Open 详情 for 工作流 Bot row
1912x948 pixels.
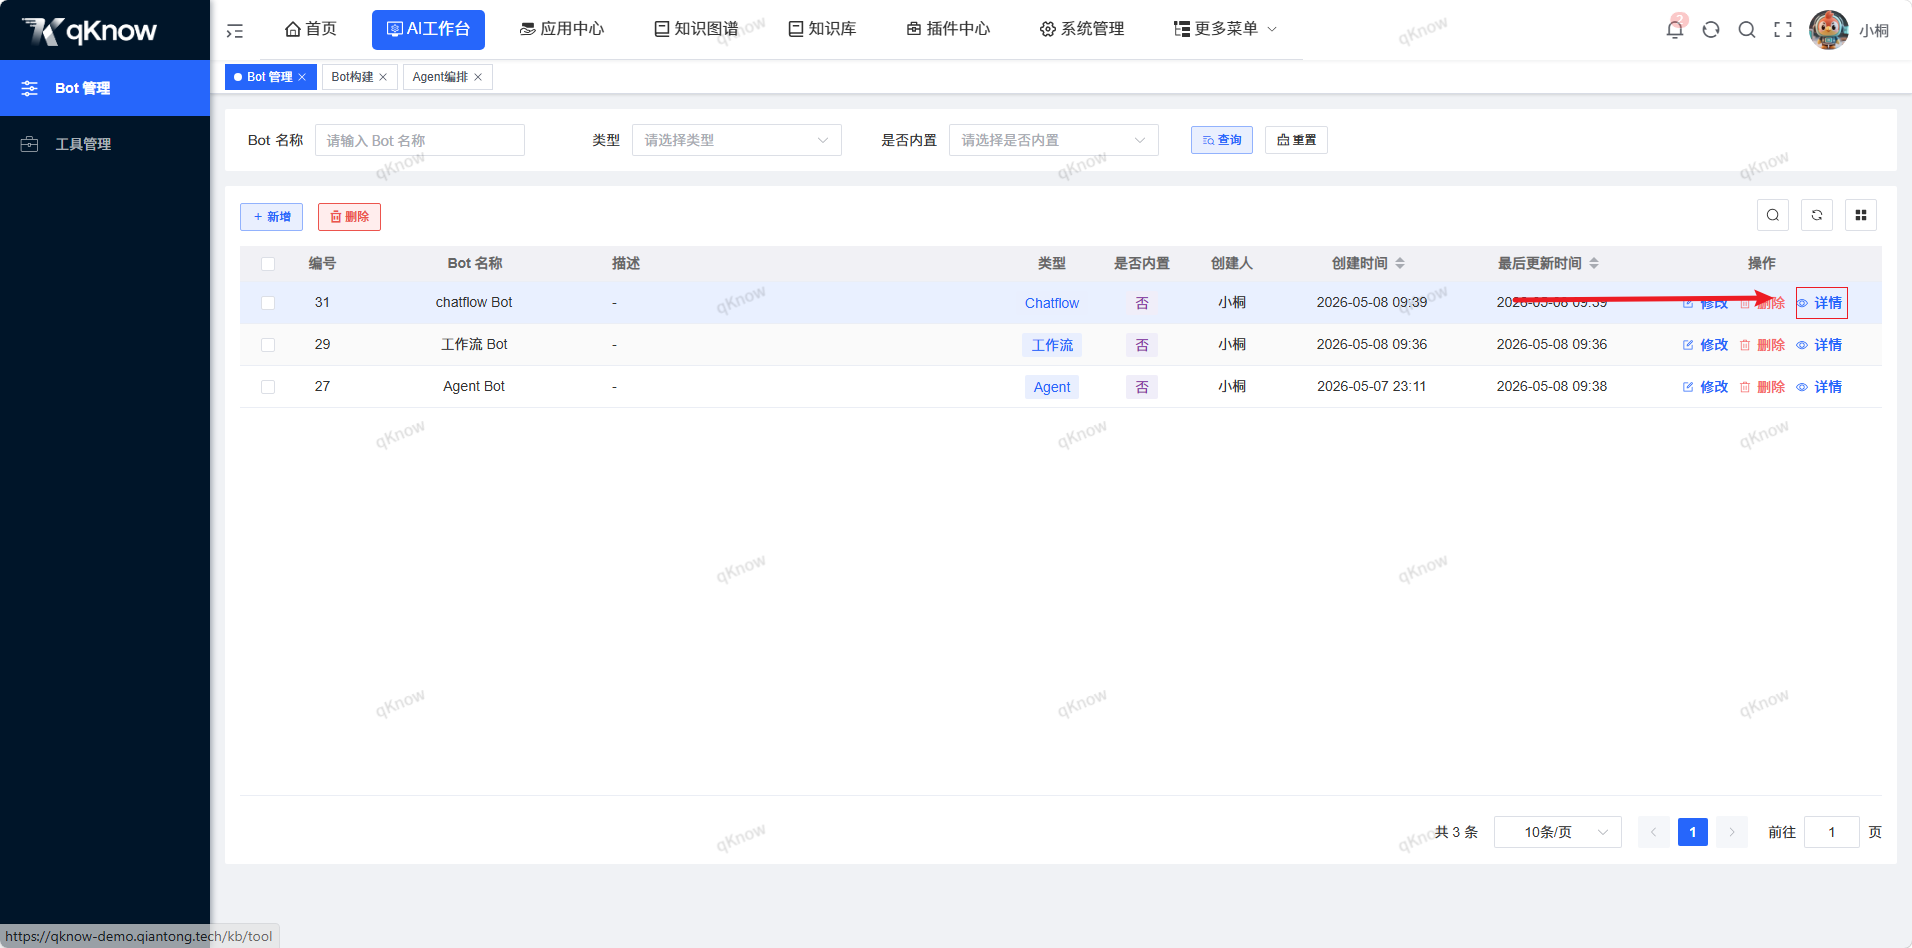[x=1819, y=345]
